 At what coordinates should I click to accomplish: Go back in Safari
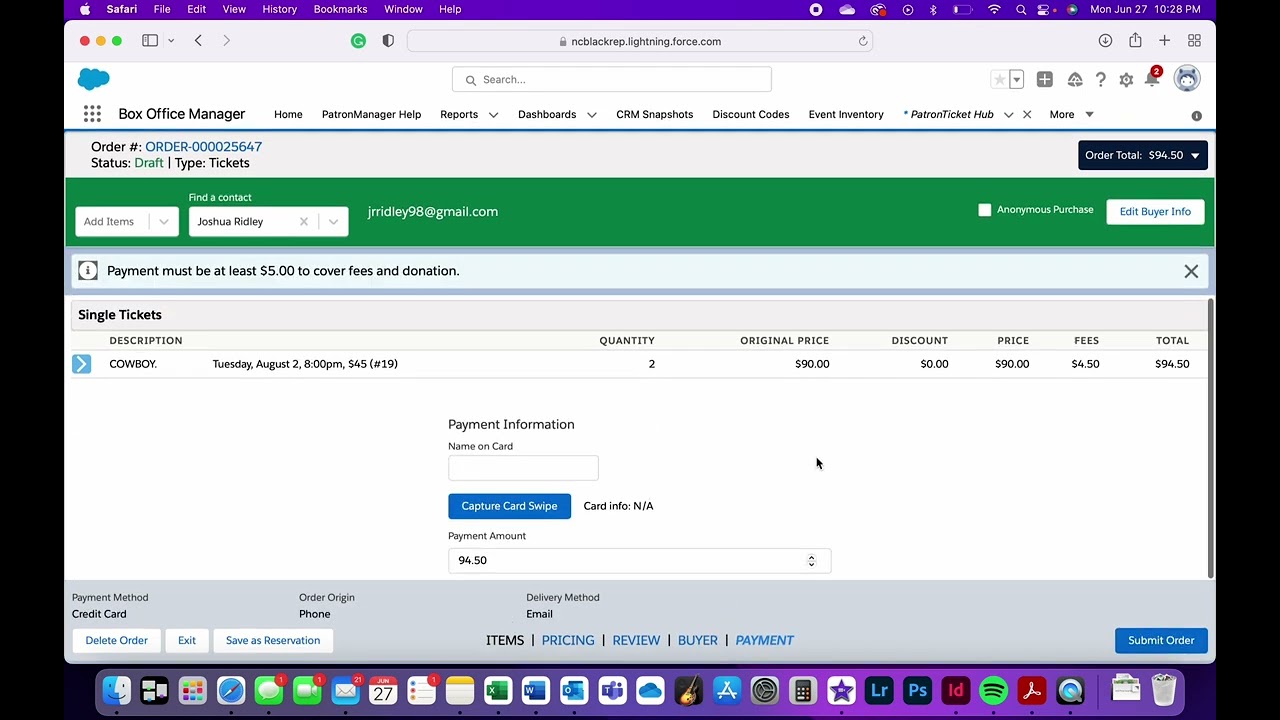pyautogui.click(x=198, y=41)
